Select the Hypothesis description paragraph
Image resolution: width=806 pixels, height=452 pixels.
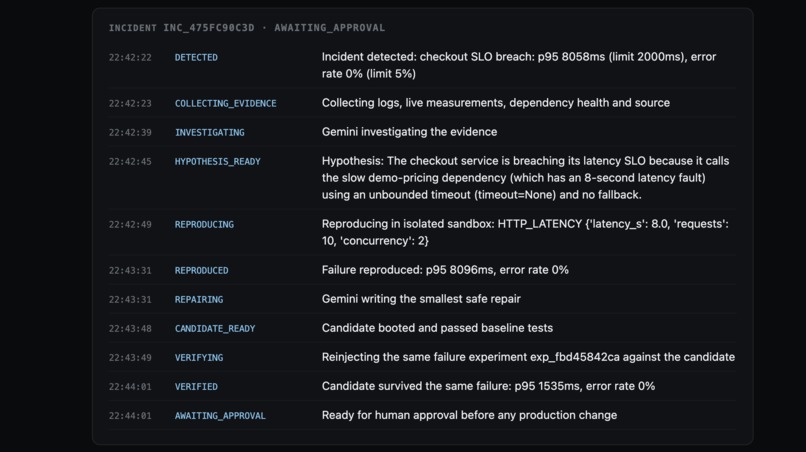coord(525,178)
